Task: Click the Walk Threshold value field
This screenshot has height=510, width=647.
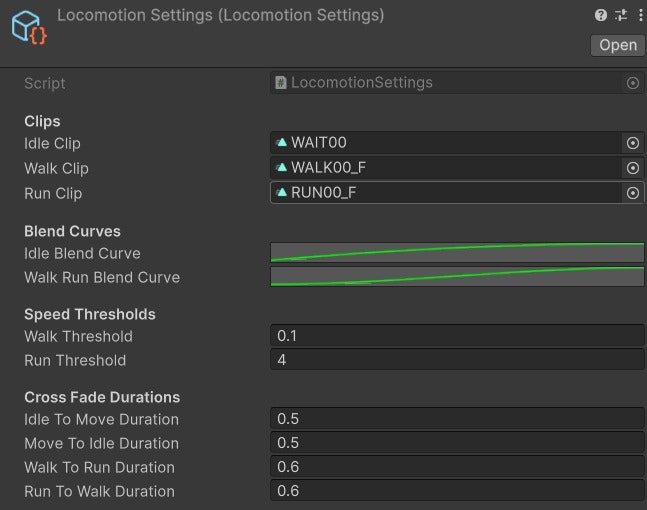Action: coord(457,335)
